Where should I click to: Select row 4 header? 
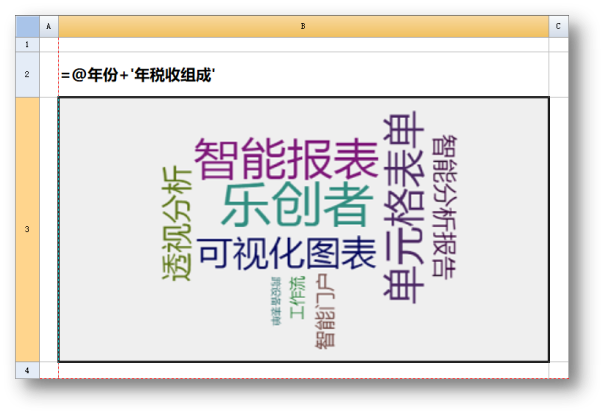tap(27, 370)
